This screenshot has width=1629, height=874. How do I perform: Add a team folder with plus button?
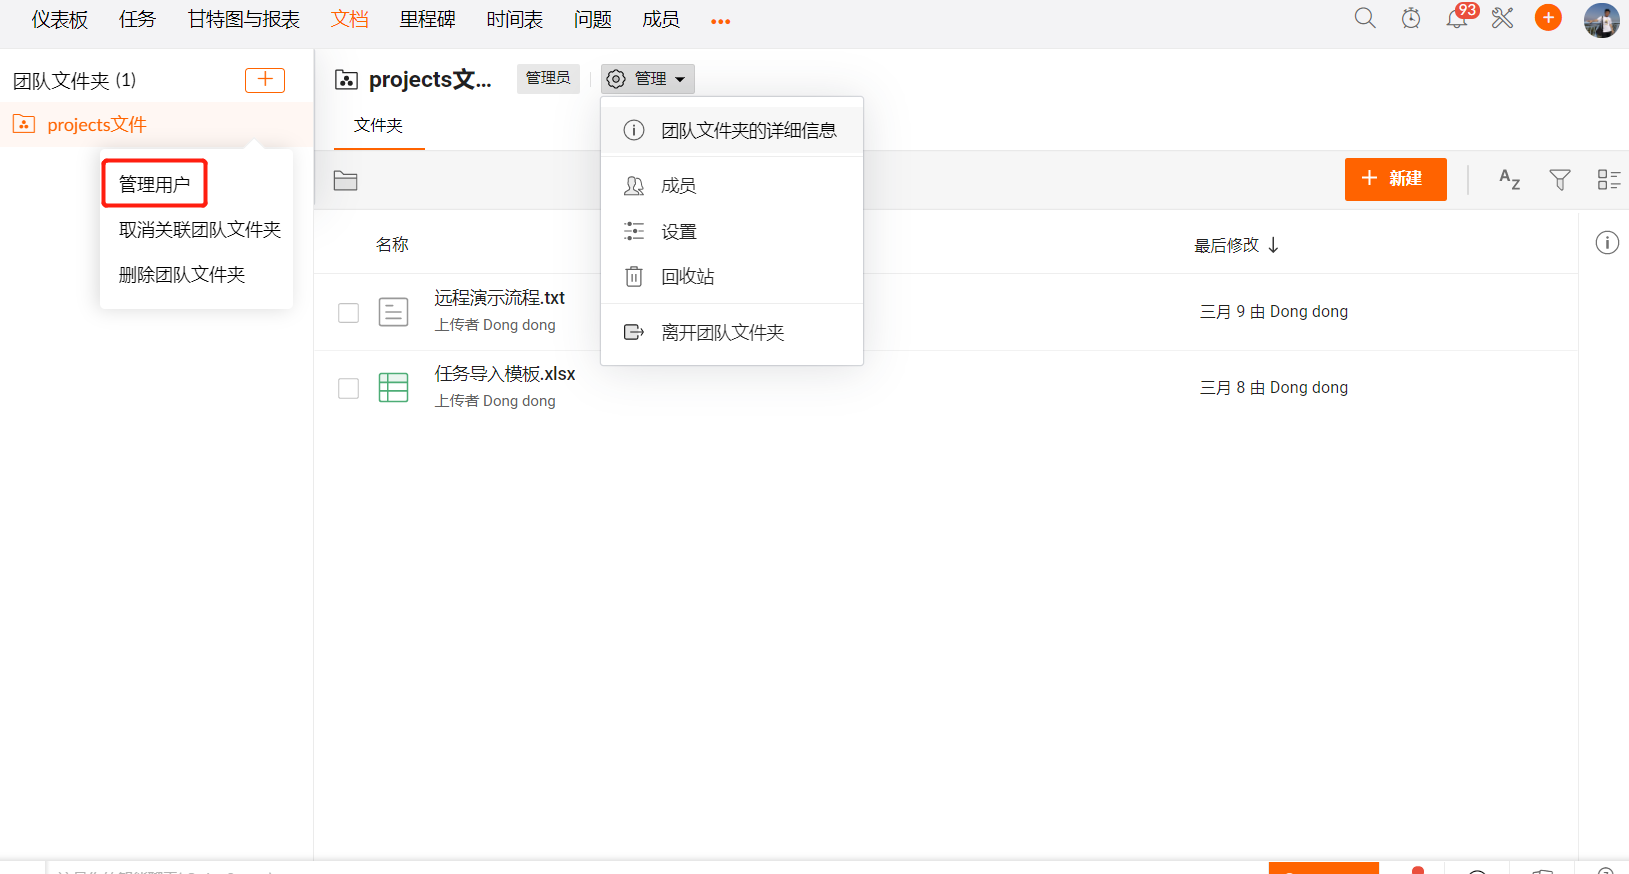click(265, 80)
